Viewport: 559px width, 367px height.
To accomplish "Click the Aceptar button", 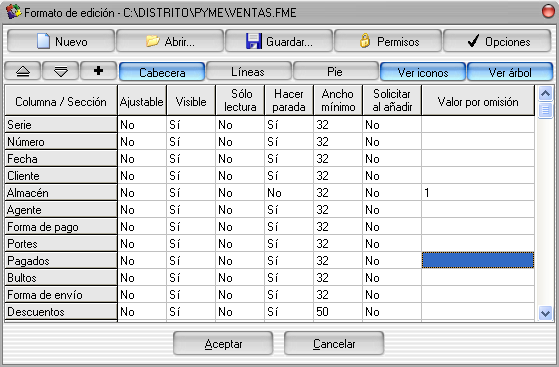I will pyautogui.click(x=223, y=343).
